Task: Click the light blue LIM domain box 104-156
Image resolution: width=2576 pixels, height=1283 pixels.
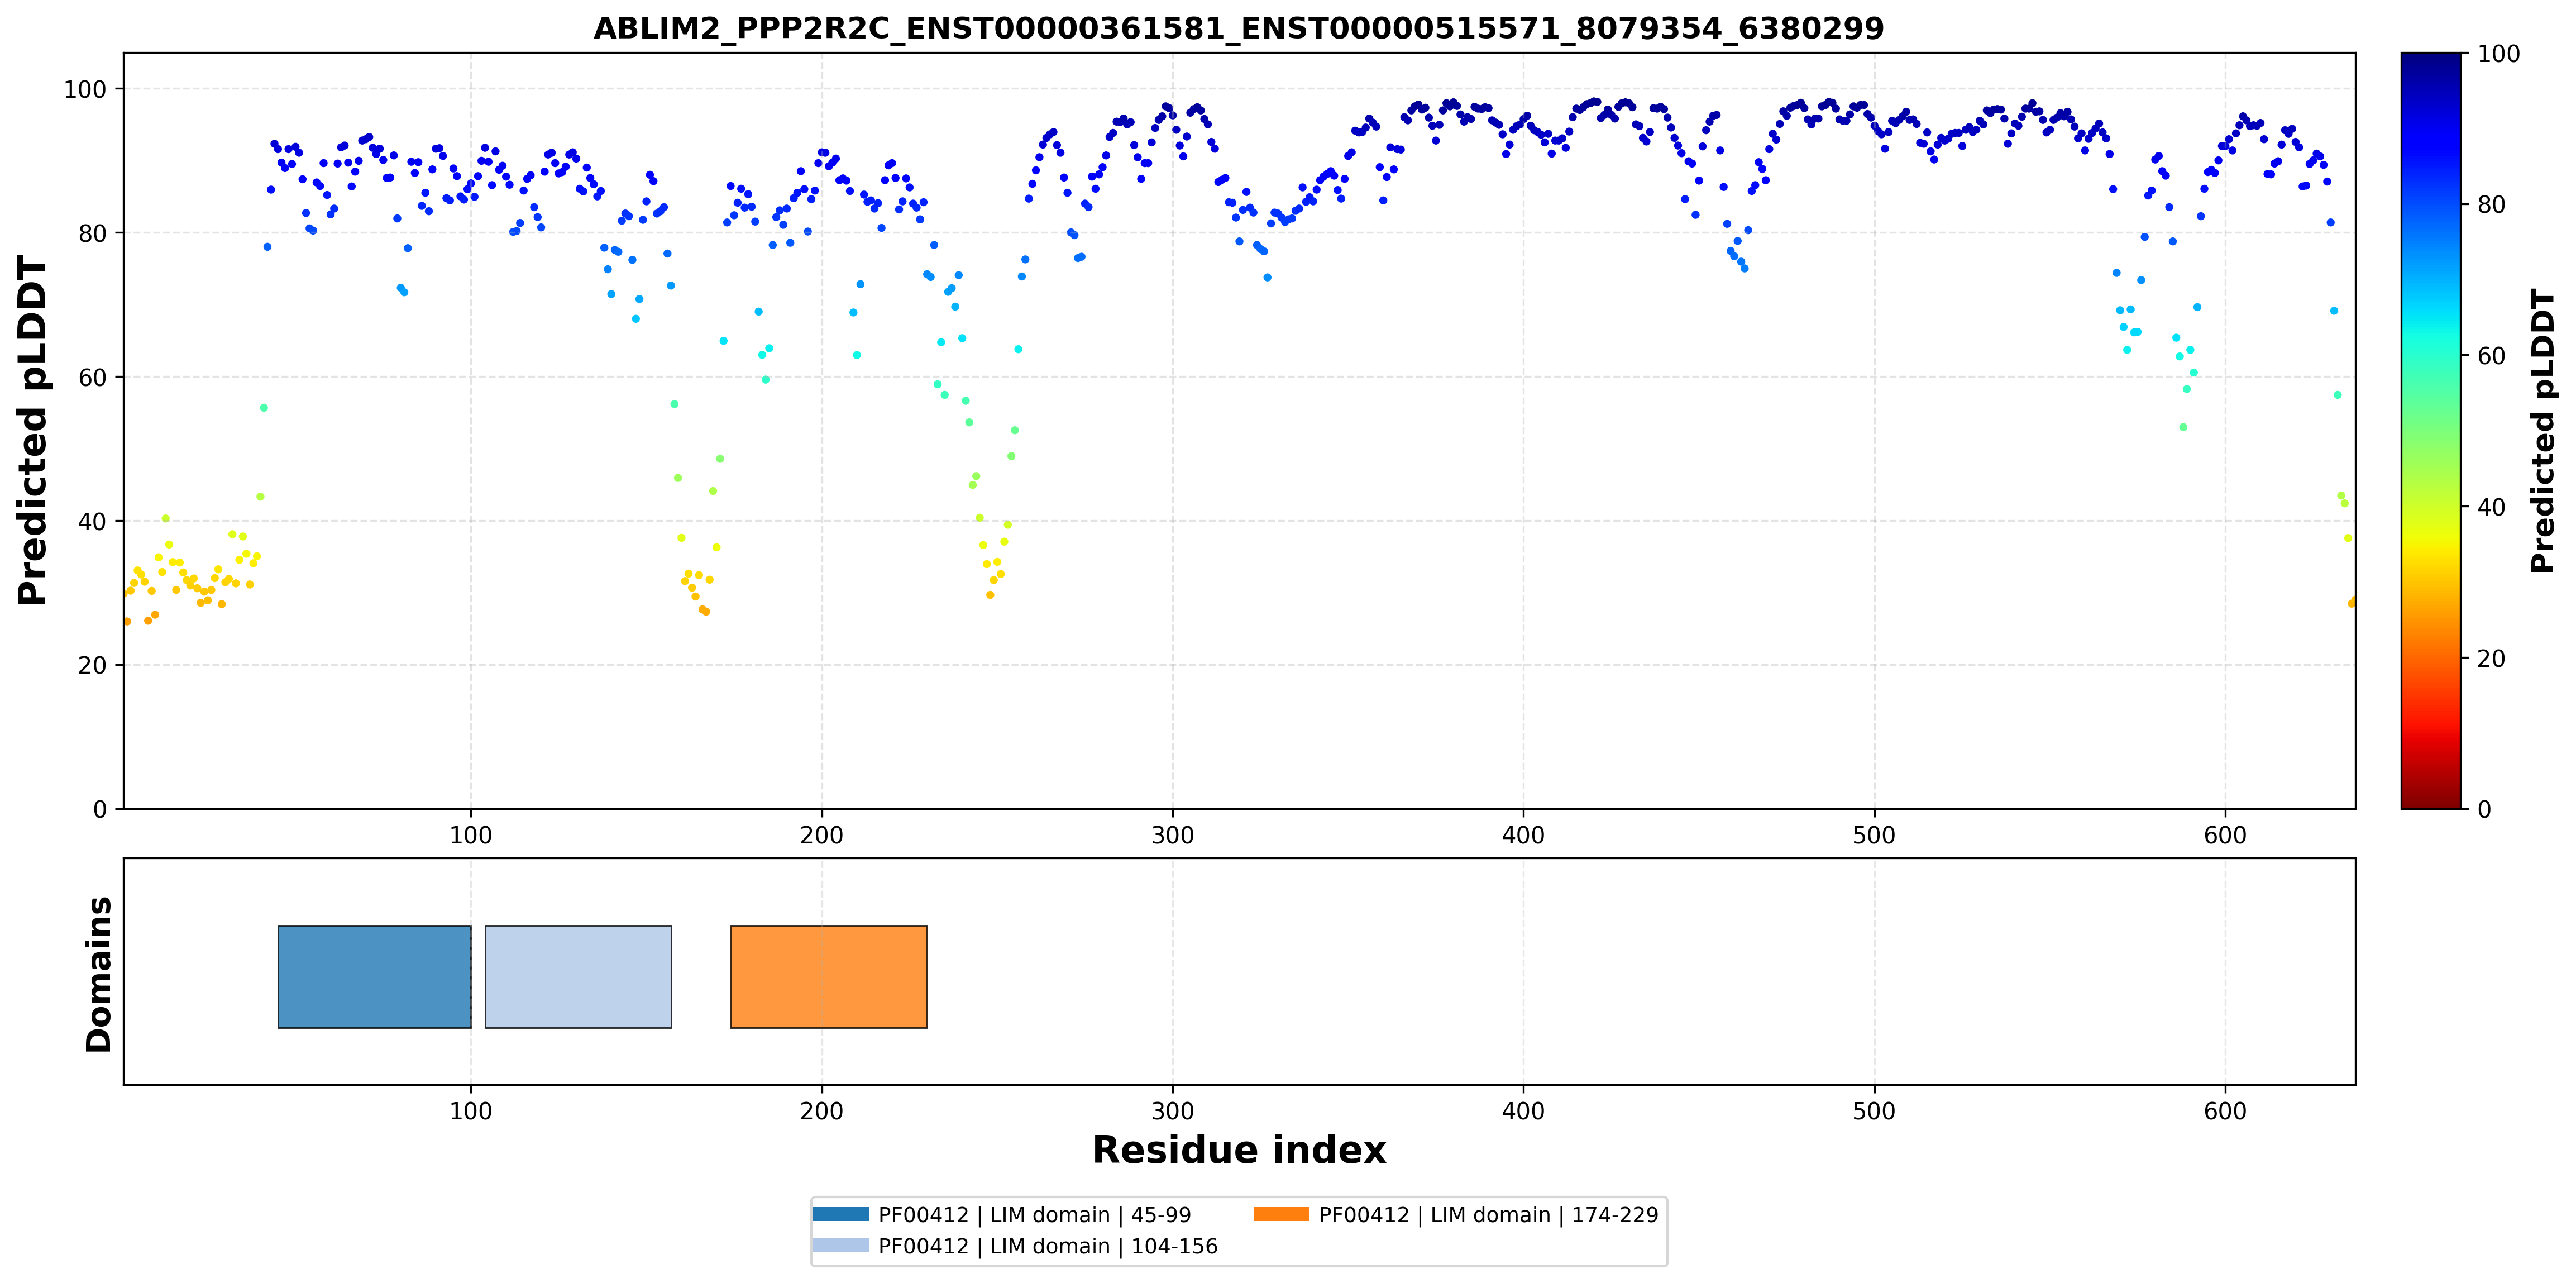Action: coord(578,976)
